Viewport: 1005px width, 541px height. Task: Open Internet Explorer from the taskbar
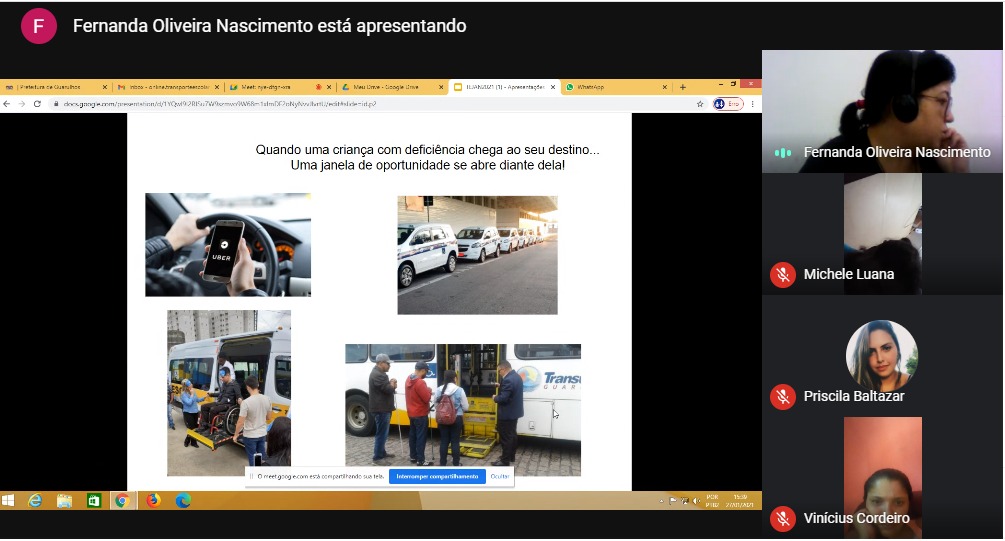click(x=36, y=500)
